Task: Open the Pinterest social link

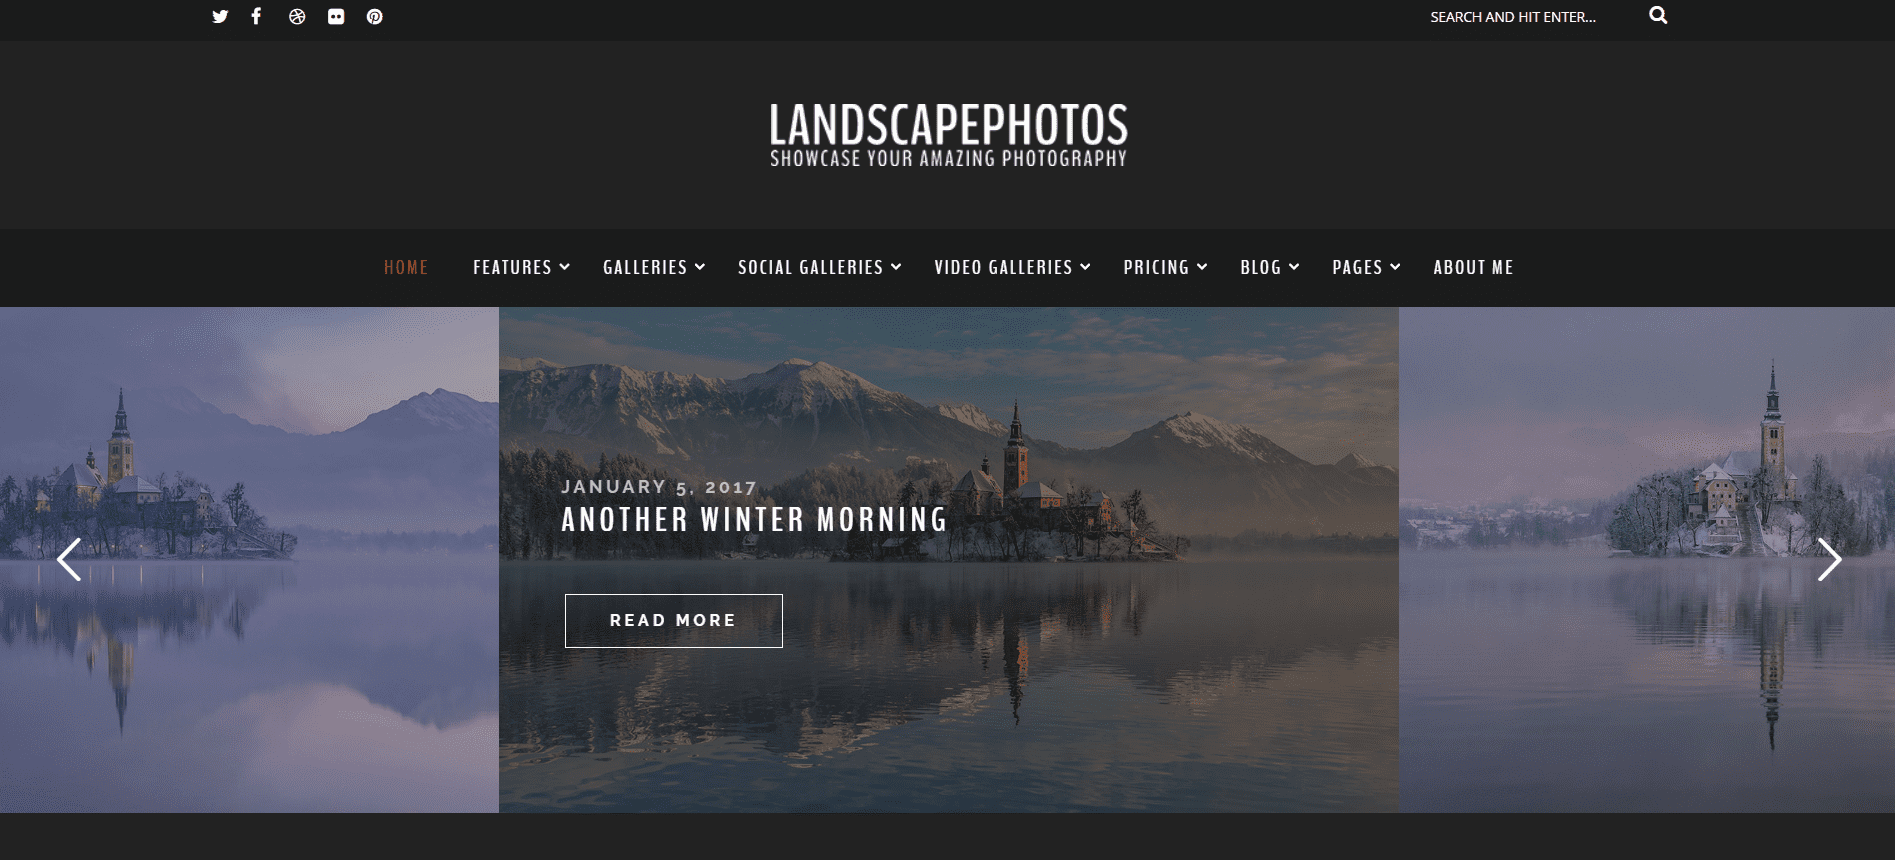Action: [x=375, y=16]
